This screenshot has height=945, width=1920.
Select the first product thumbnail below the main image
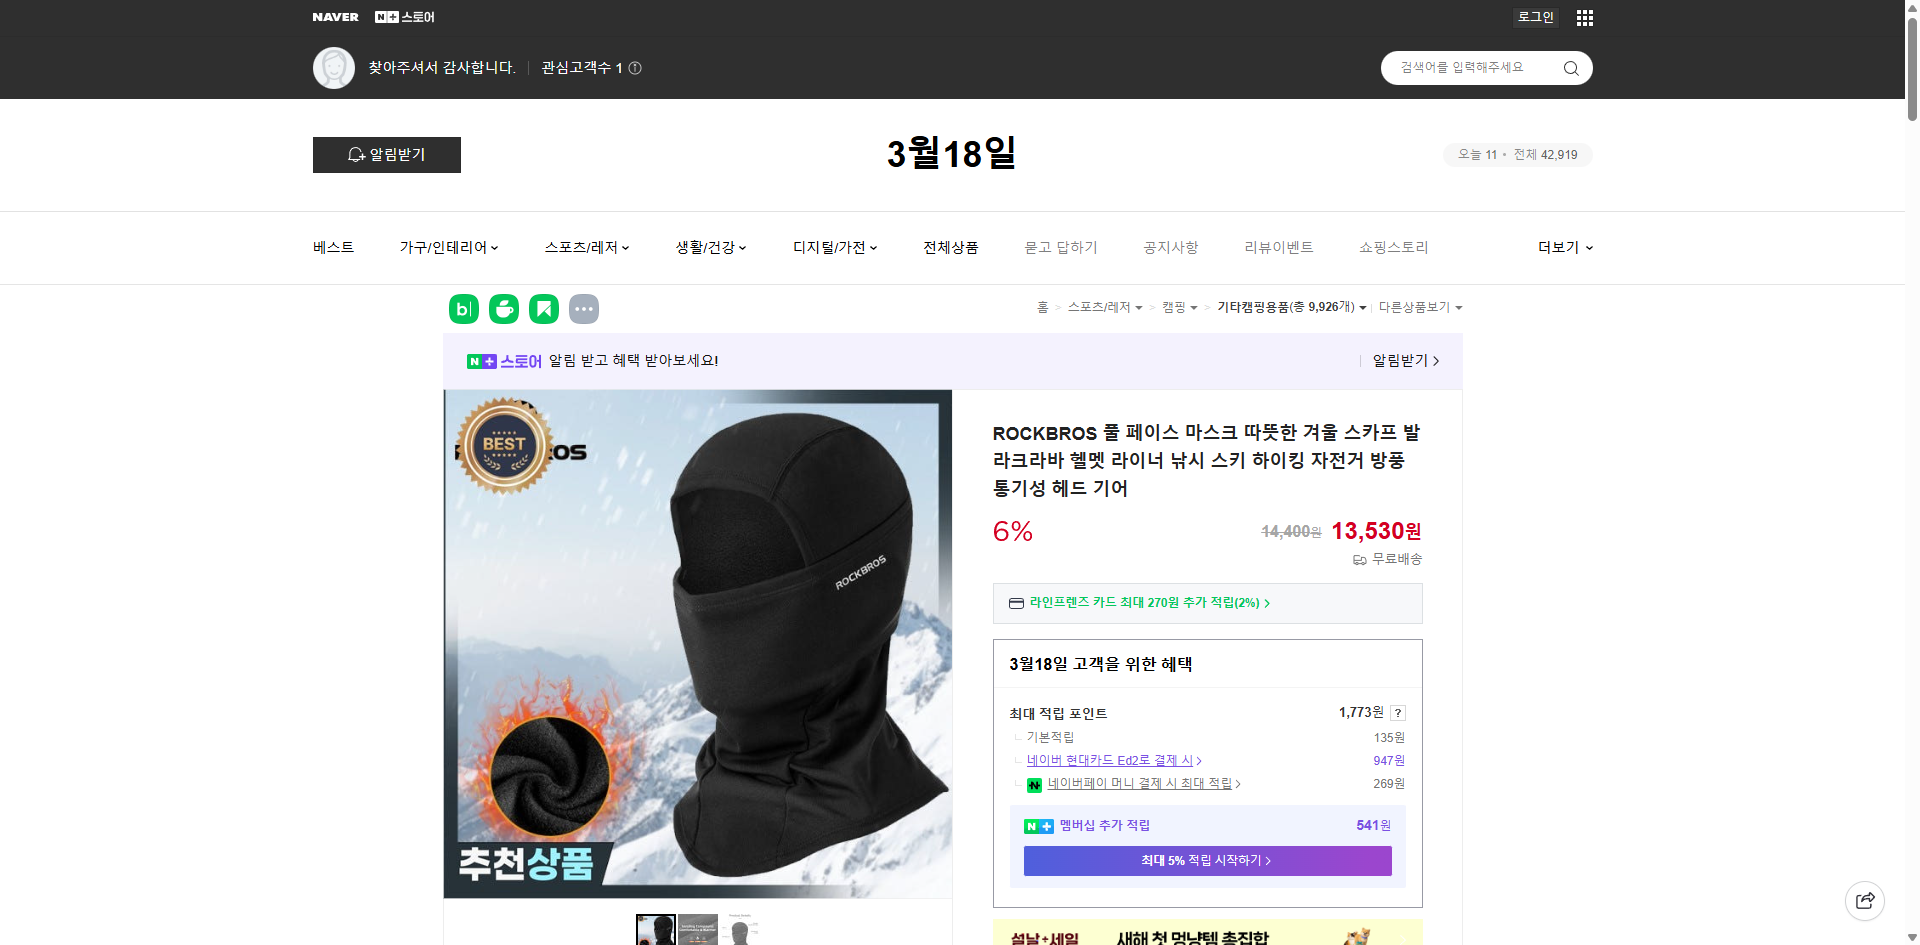point(655,931)
